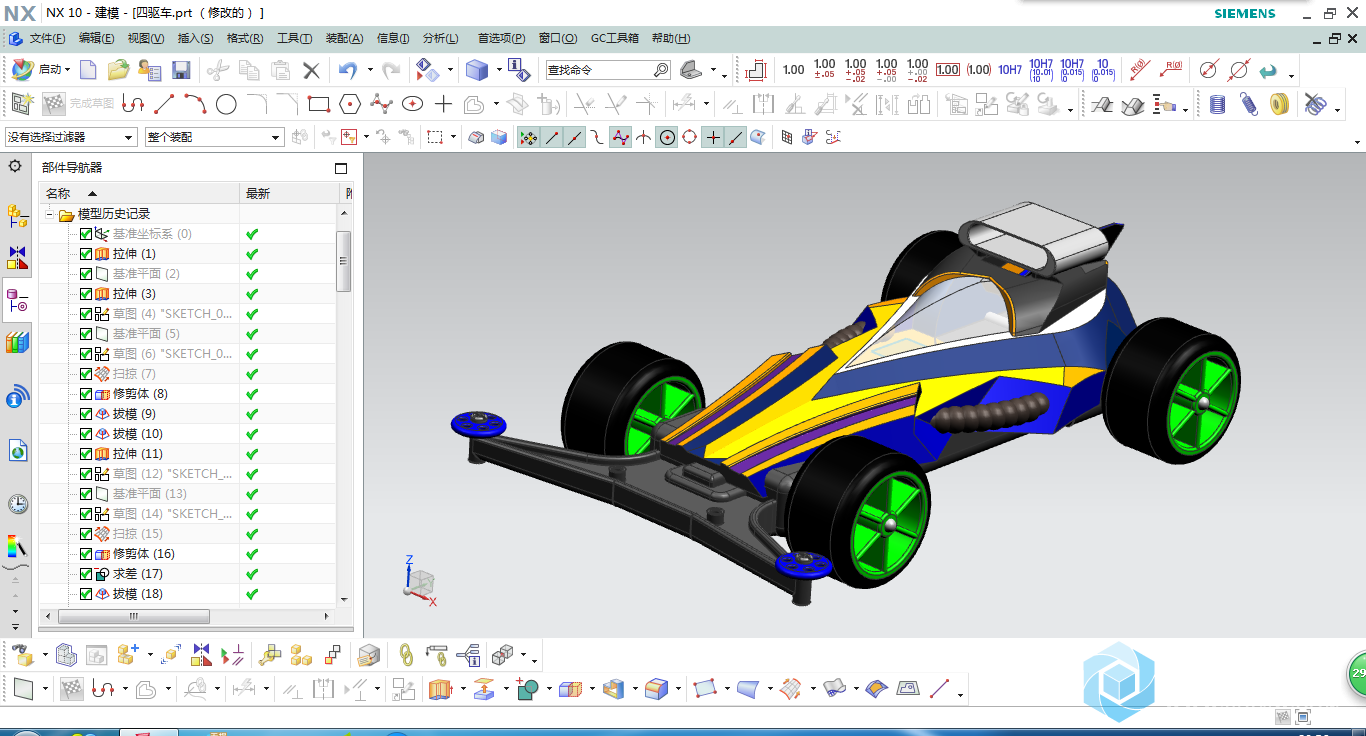Screen dimensions: 1366x736
Task: Open dropdown arrow beside the blue cube icon
Action: (499, 70)
